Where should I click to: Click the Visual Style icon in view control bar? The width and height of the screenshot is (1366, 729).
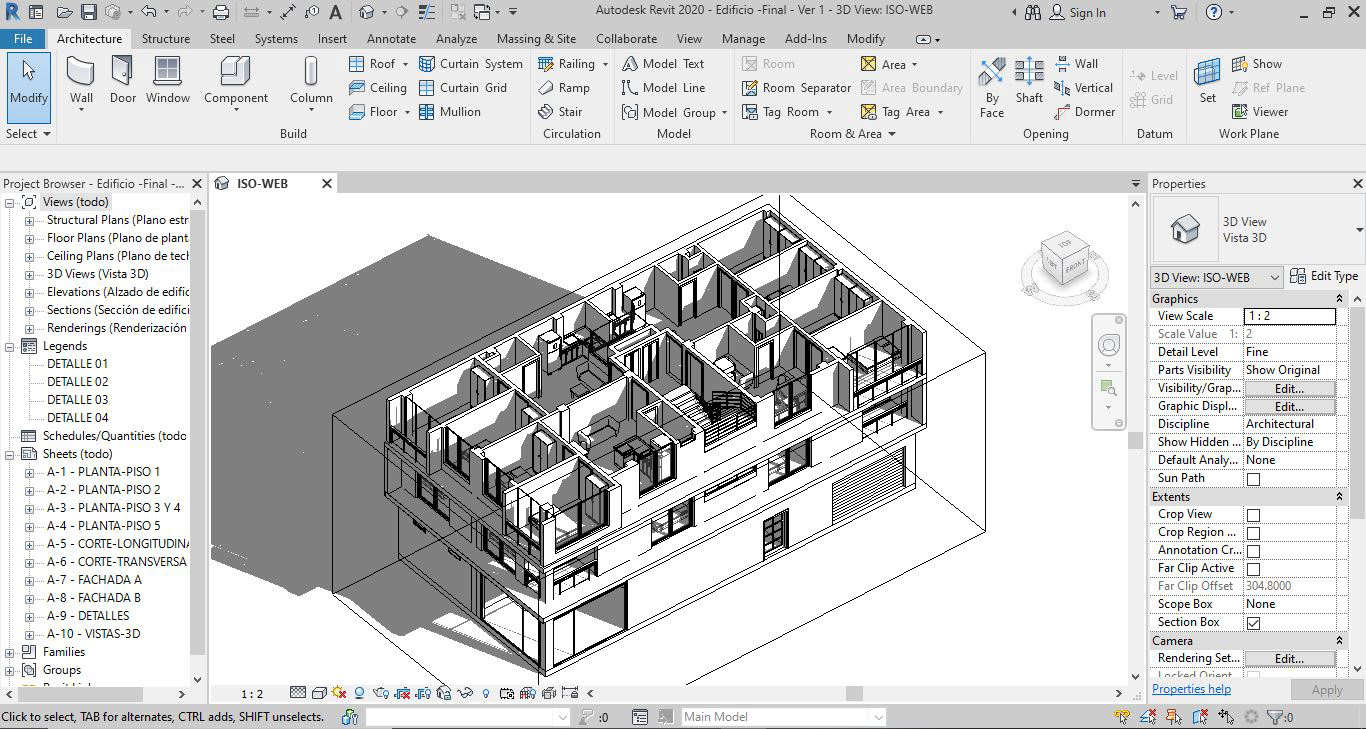[x=319, y=693]
